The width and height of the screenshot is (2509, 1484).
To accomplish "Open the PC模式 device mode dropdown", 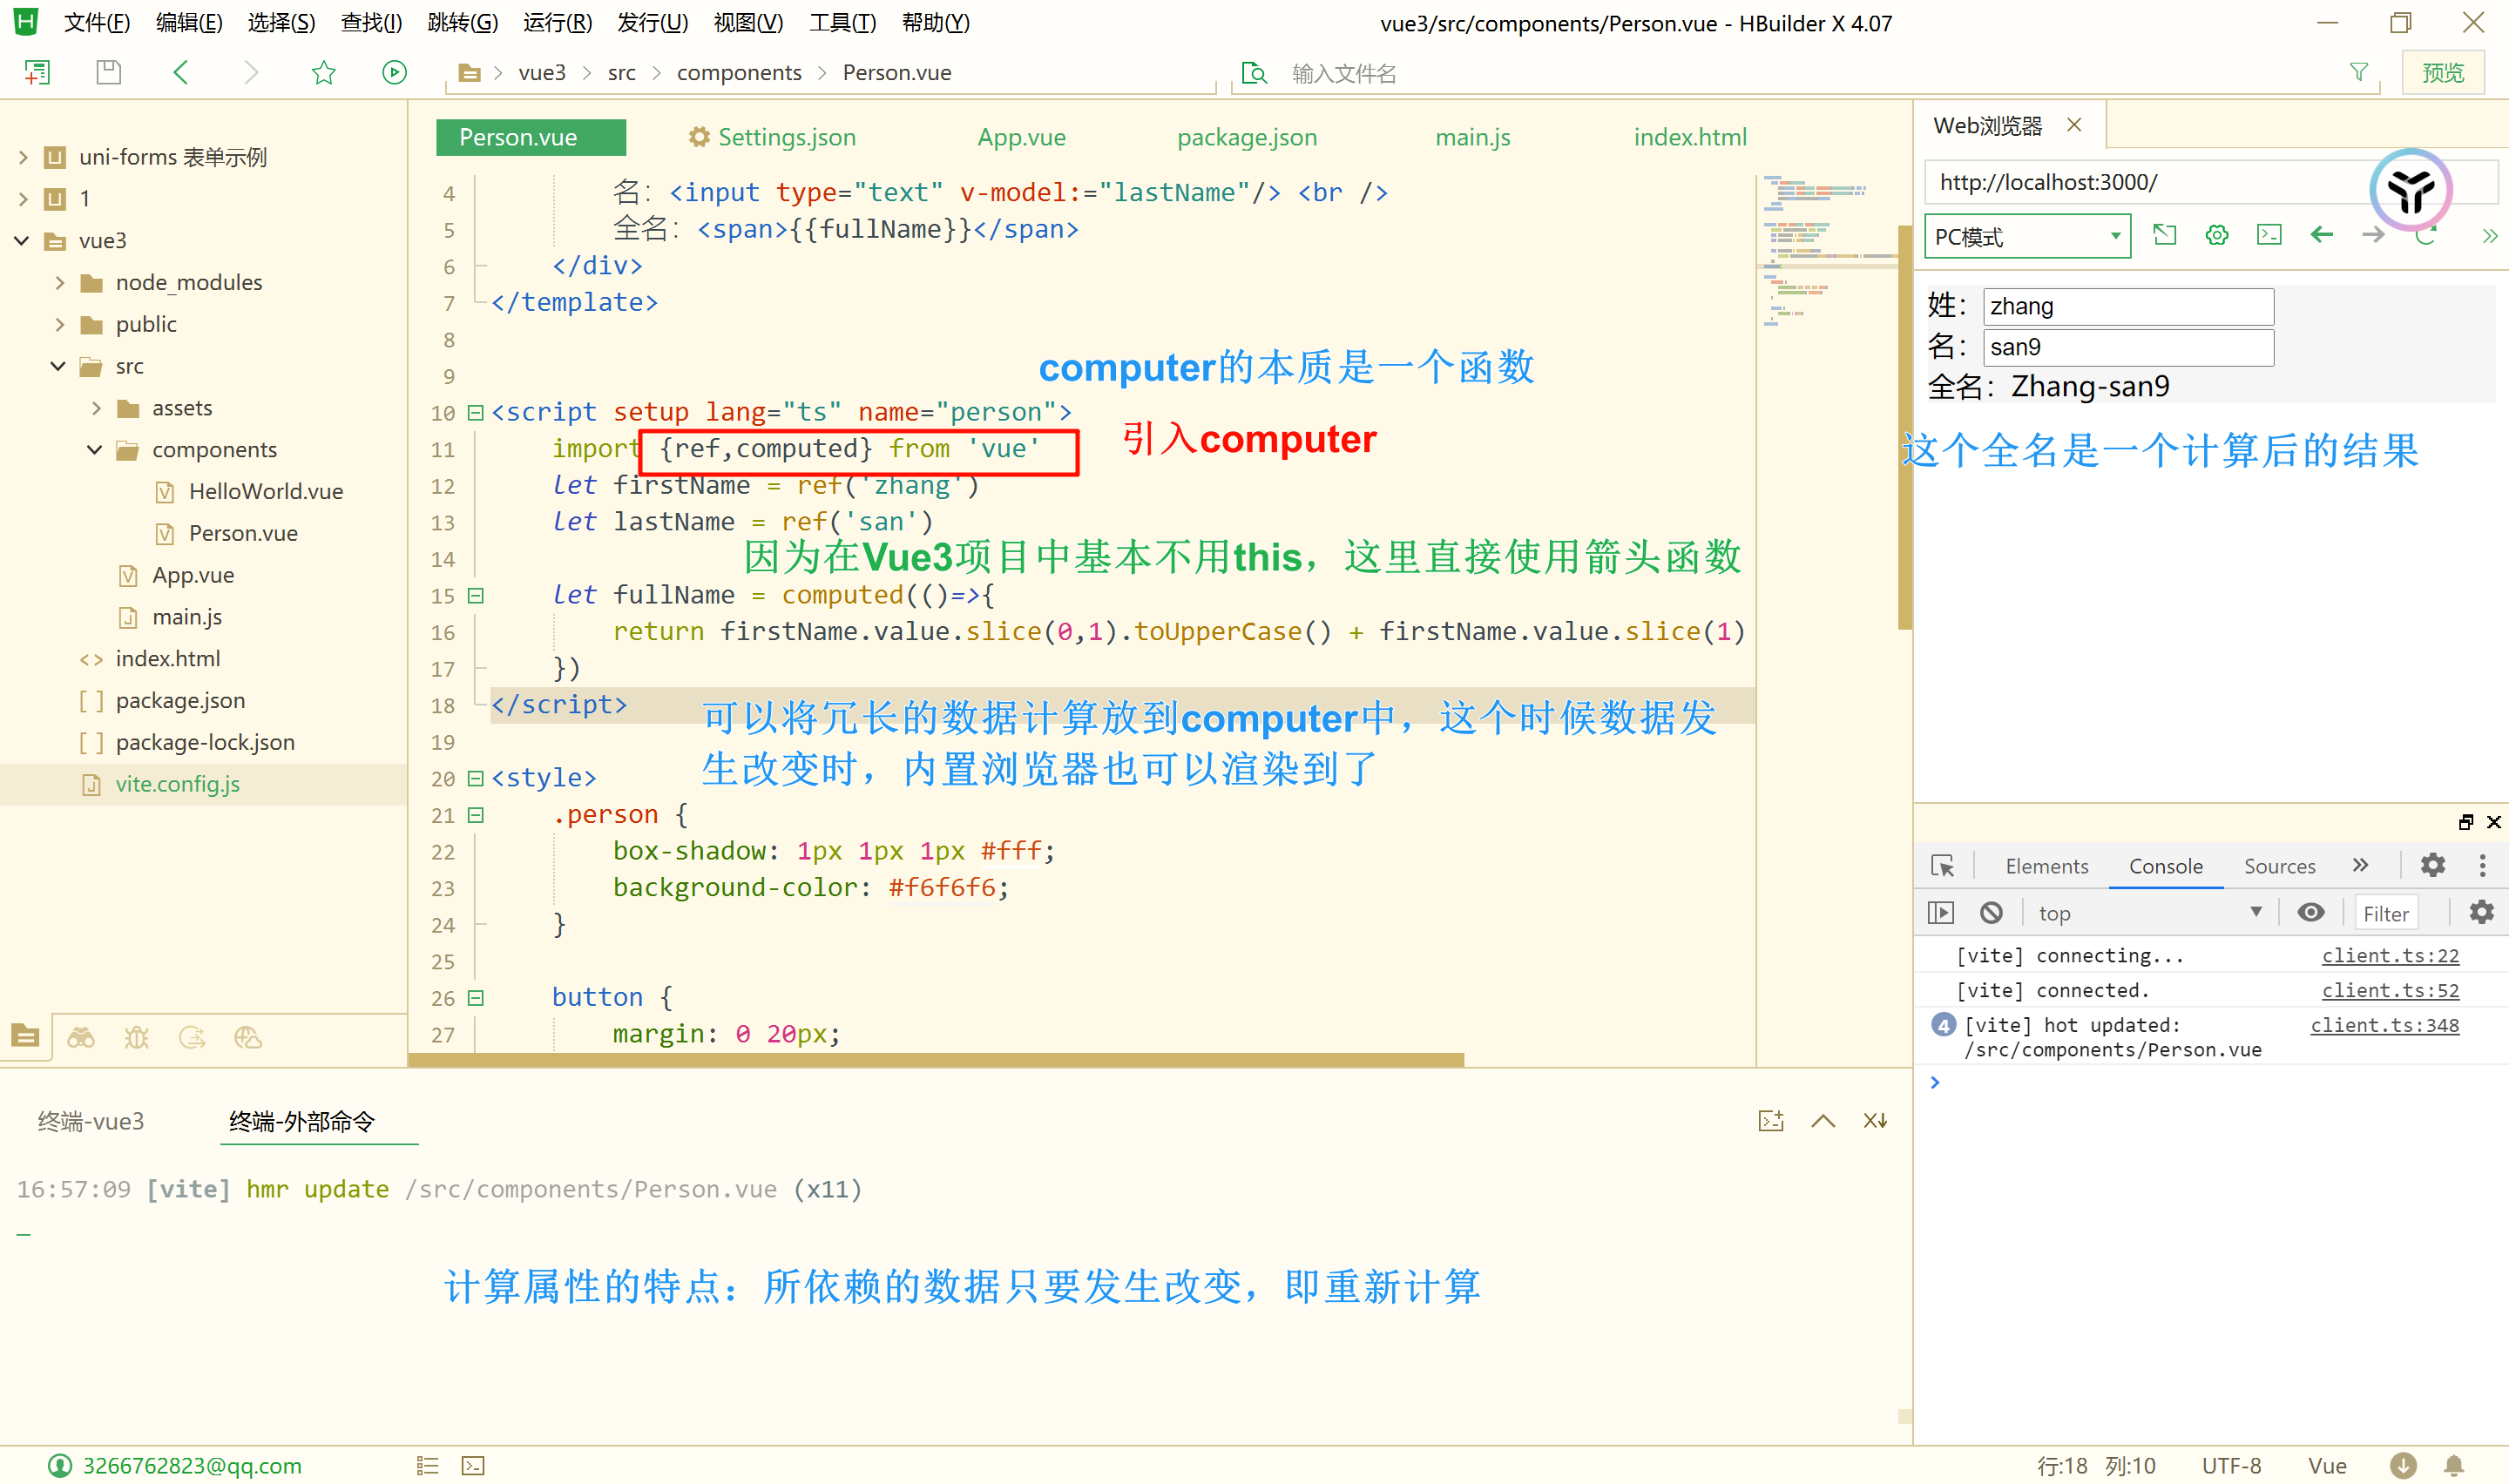I will click(2026, 237).
